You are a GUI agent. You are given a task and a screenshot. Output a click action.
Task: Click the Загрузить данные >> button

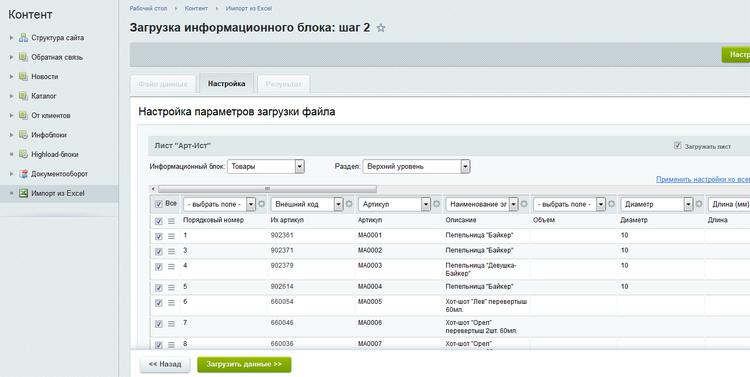(x=244, y=365)
